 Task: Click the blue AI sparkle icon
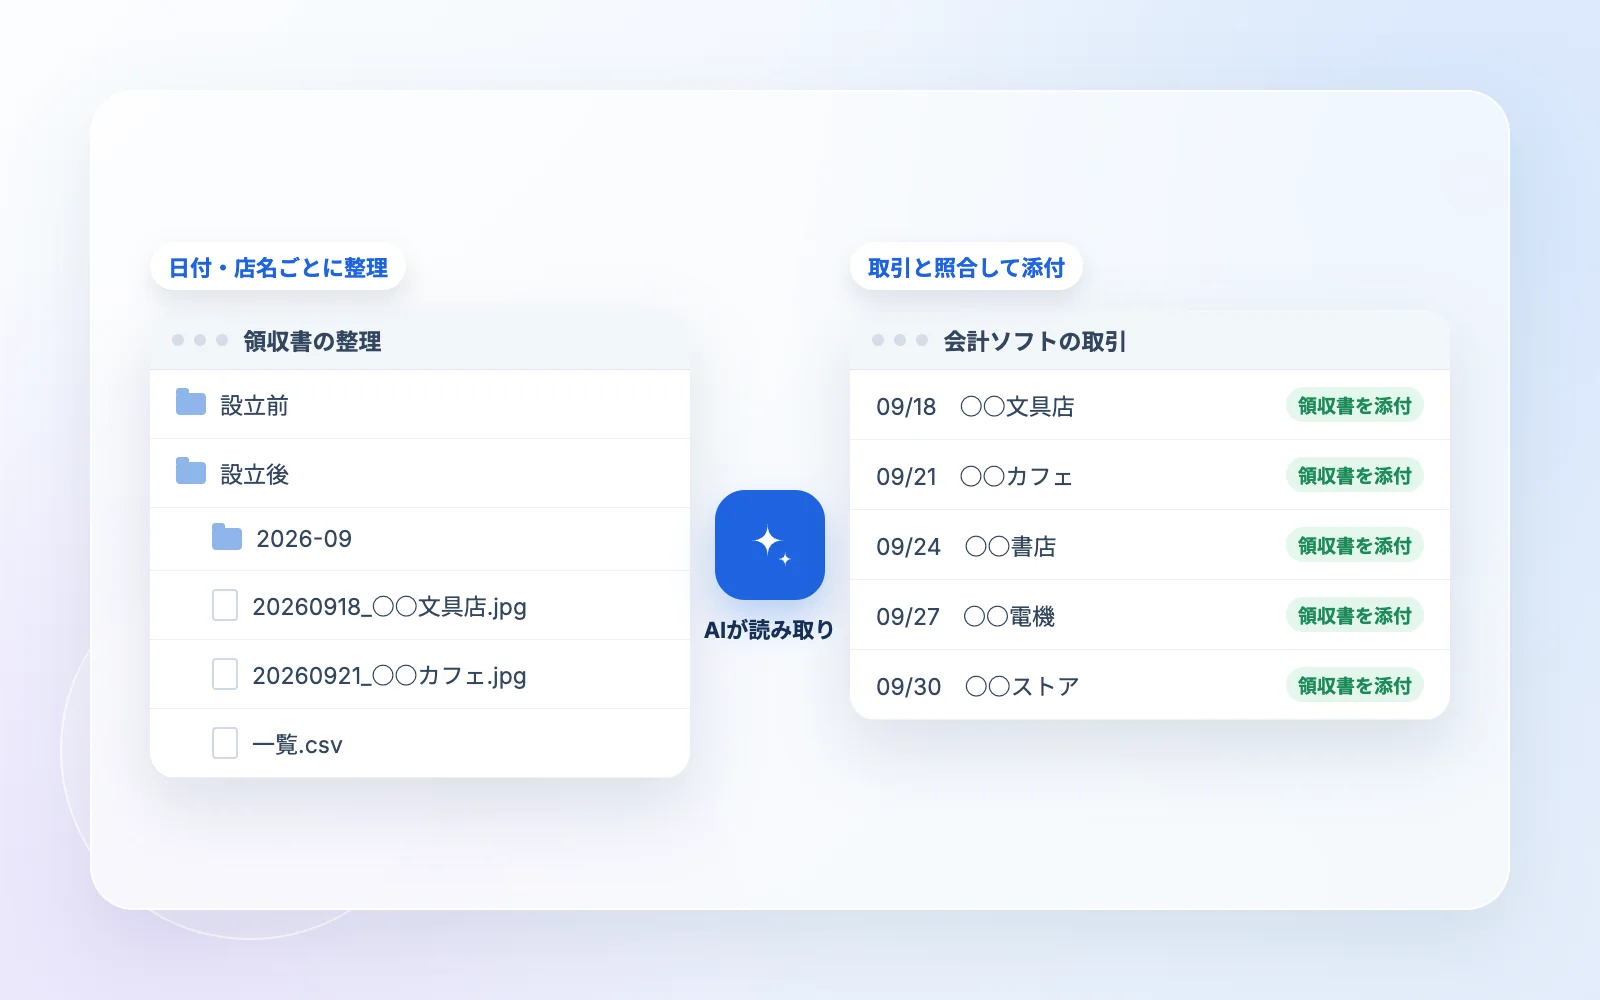click(x=770, y=545)
